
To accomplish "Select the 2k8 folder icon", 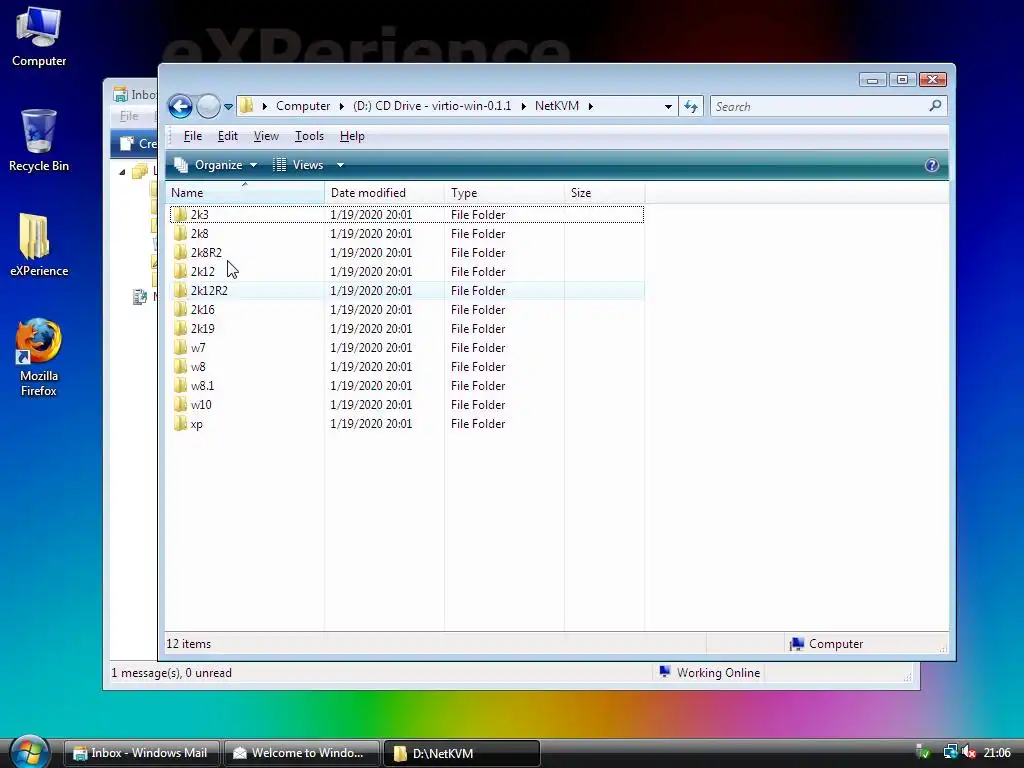I will (180, 233).
